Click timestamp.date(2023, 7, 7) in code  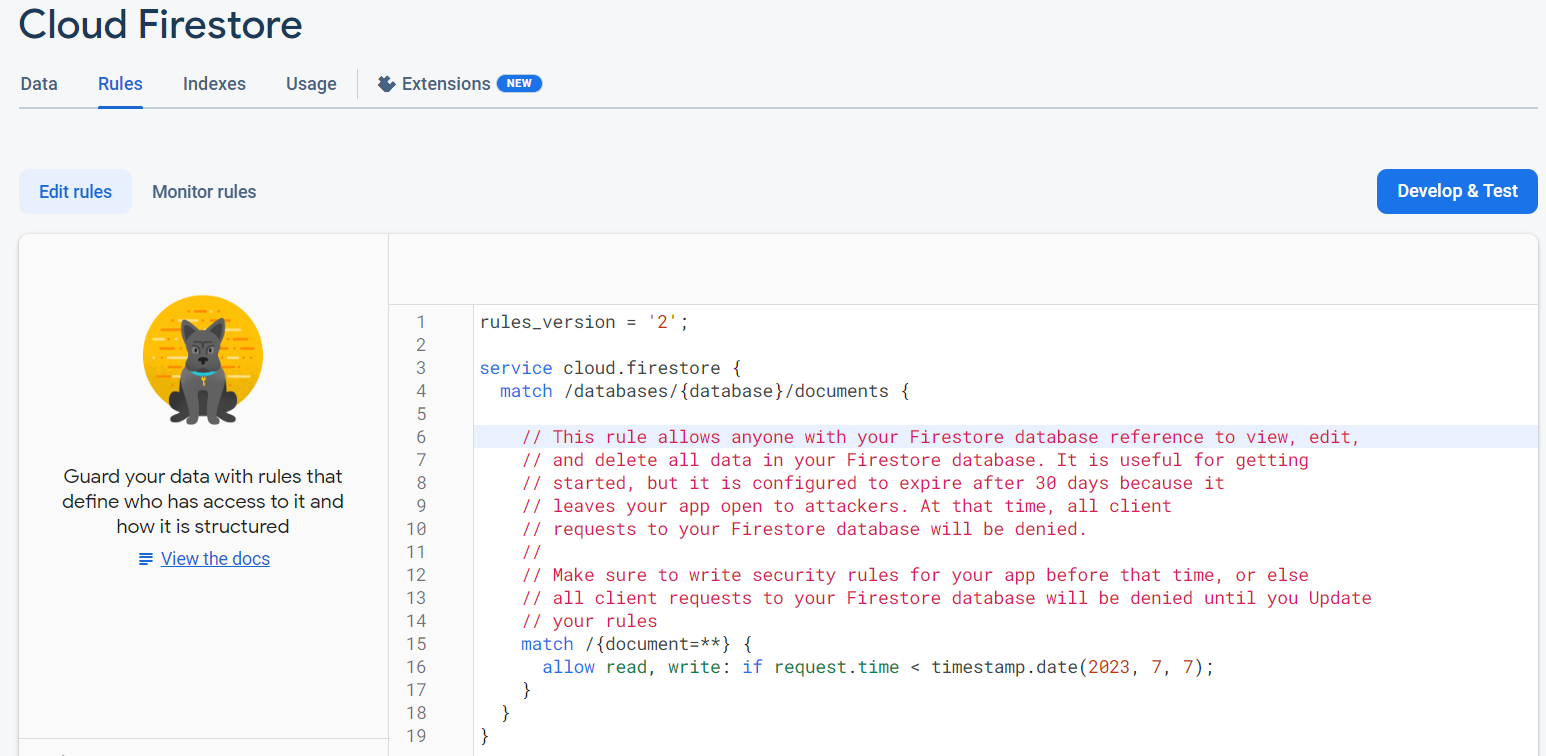[1067, 667]
